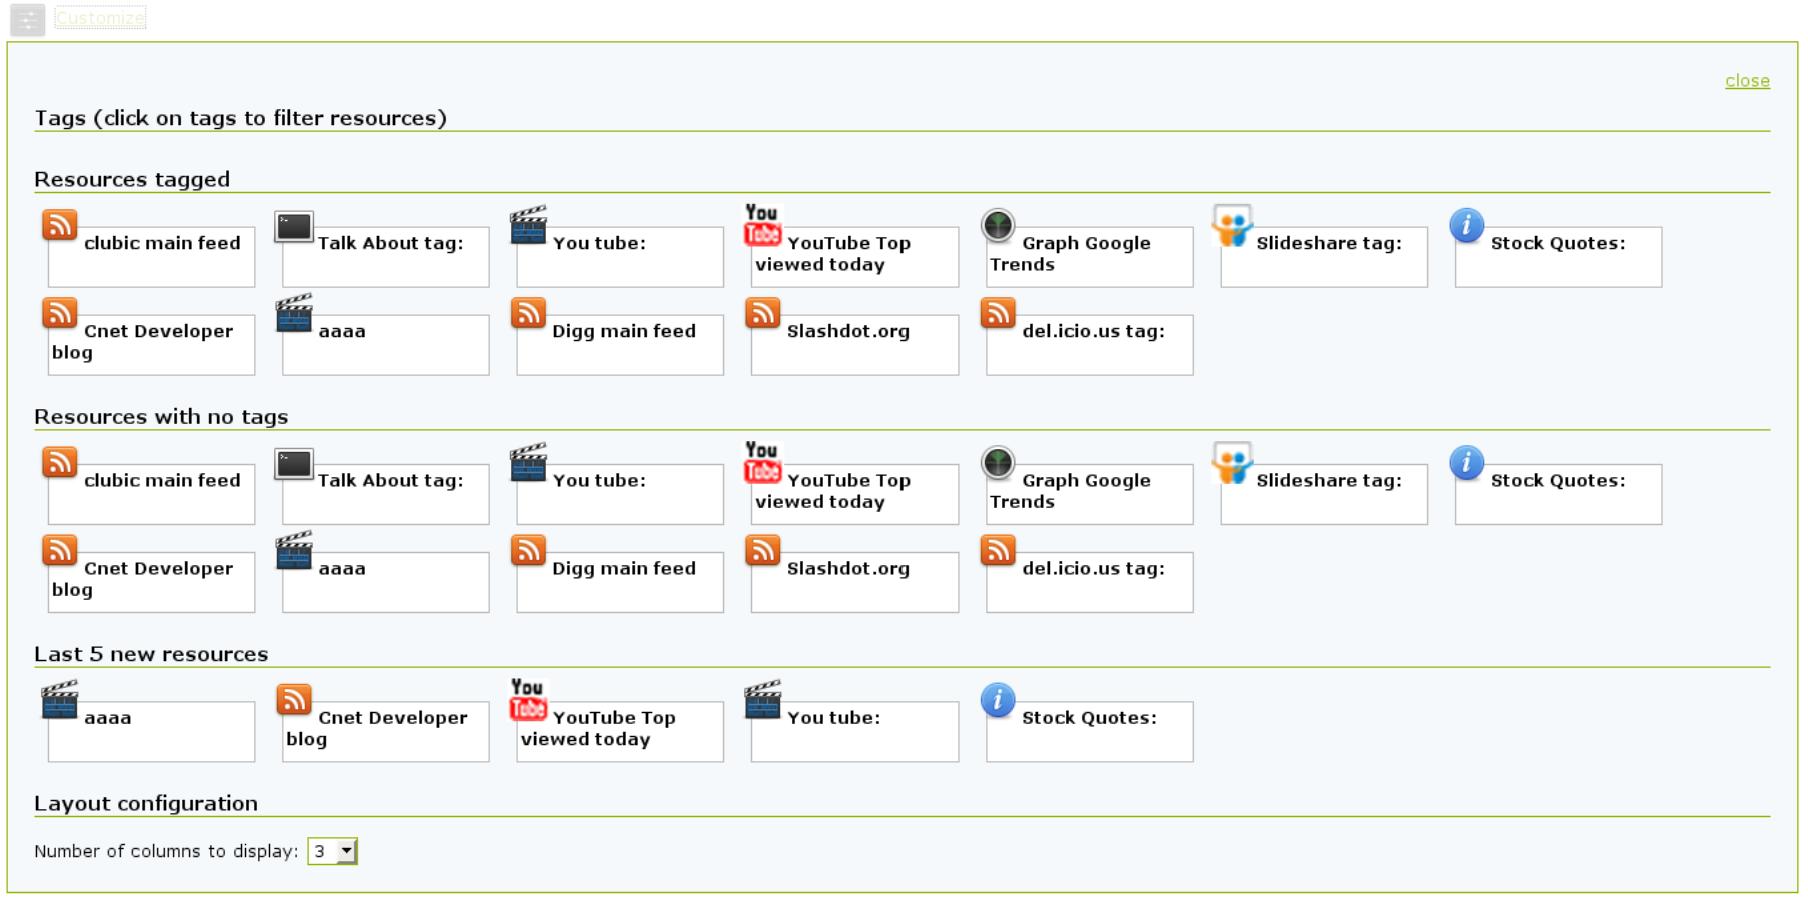Click Slideshare icon under Resources tagged
Screen dimensions: 1808x898
click(x=1232, y=226)
